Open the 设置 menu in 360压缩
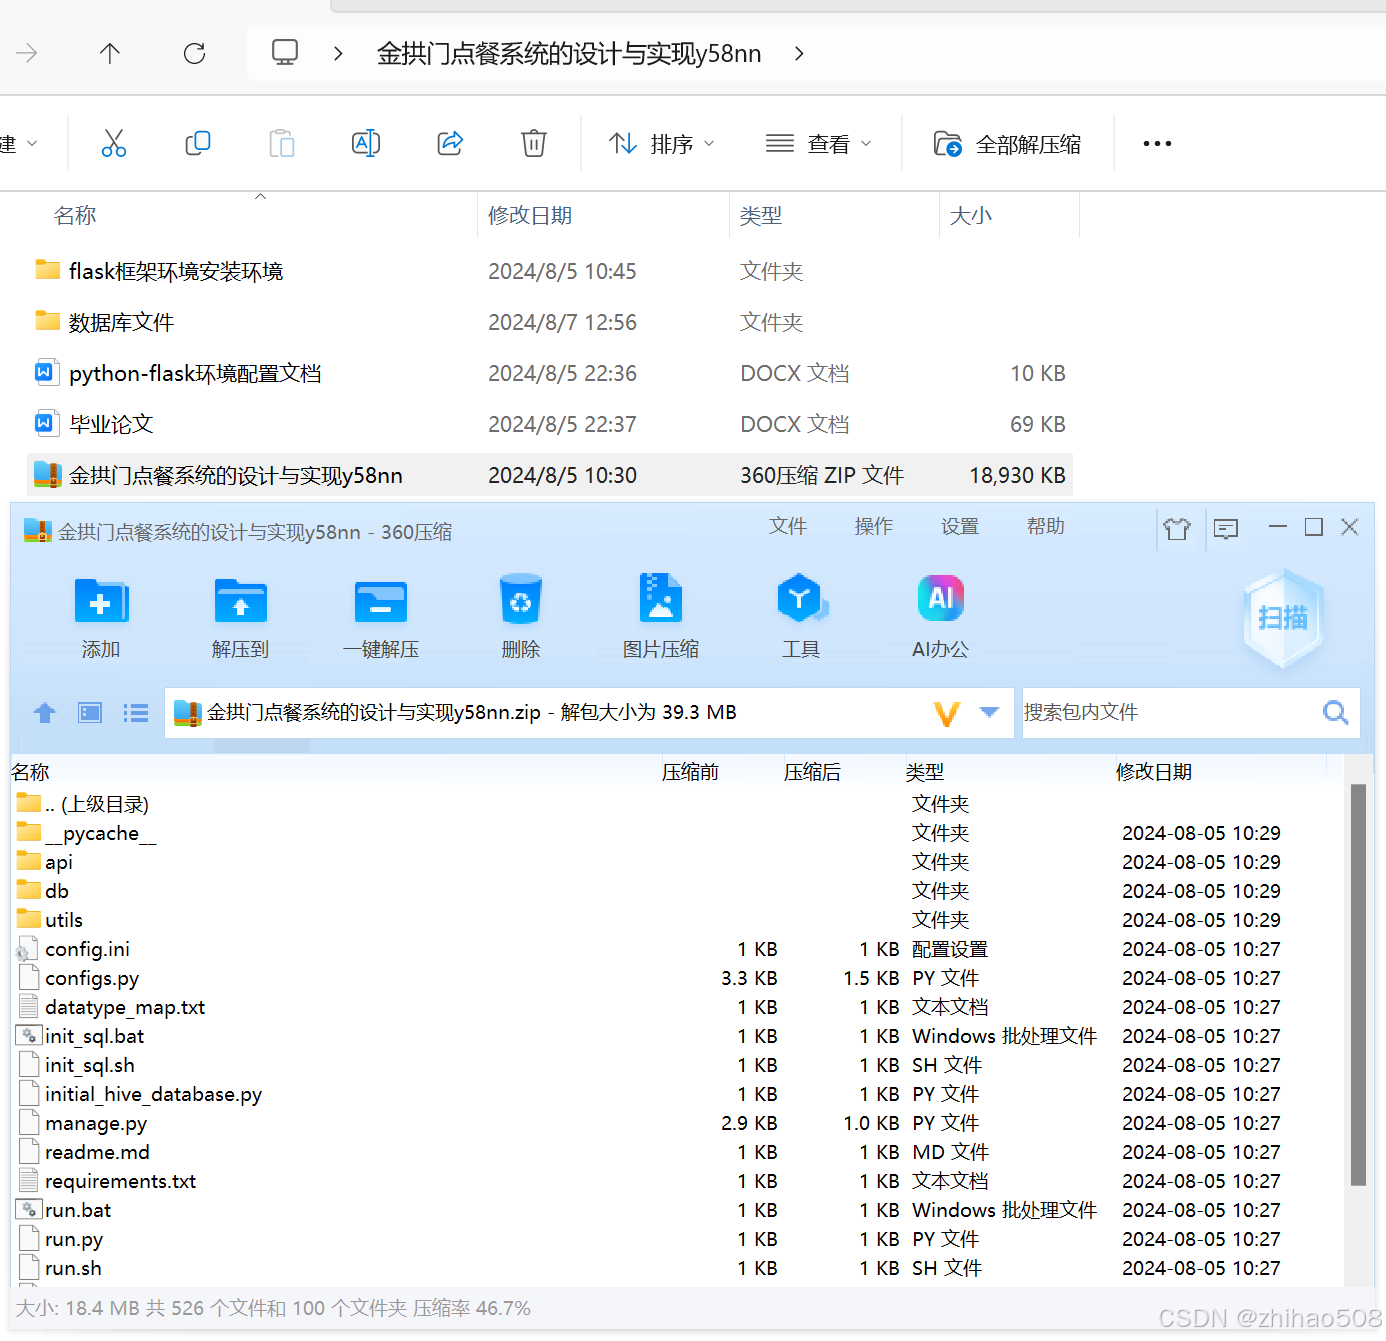 point(959,526)
